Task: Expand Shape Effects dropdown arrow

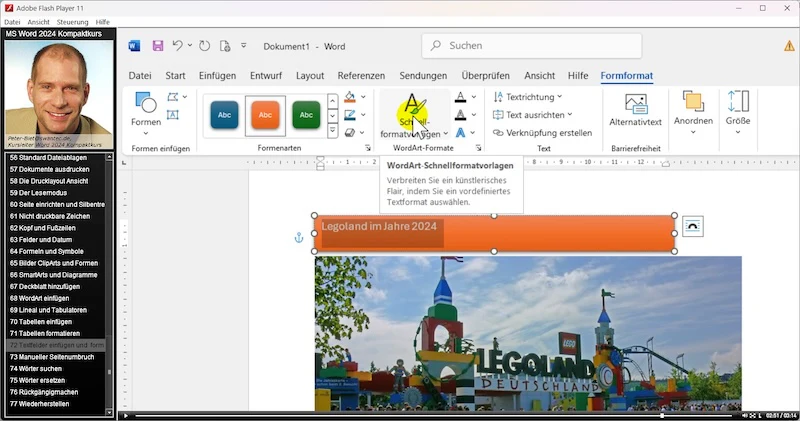Action: [362, 133]
